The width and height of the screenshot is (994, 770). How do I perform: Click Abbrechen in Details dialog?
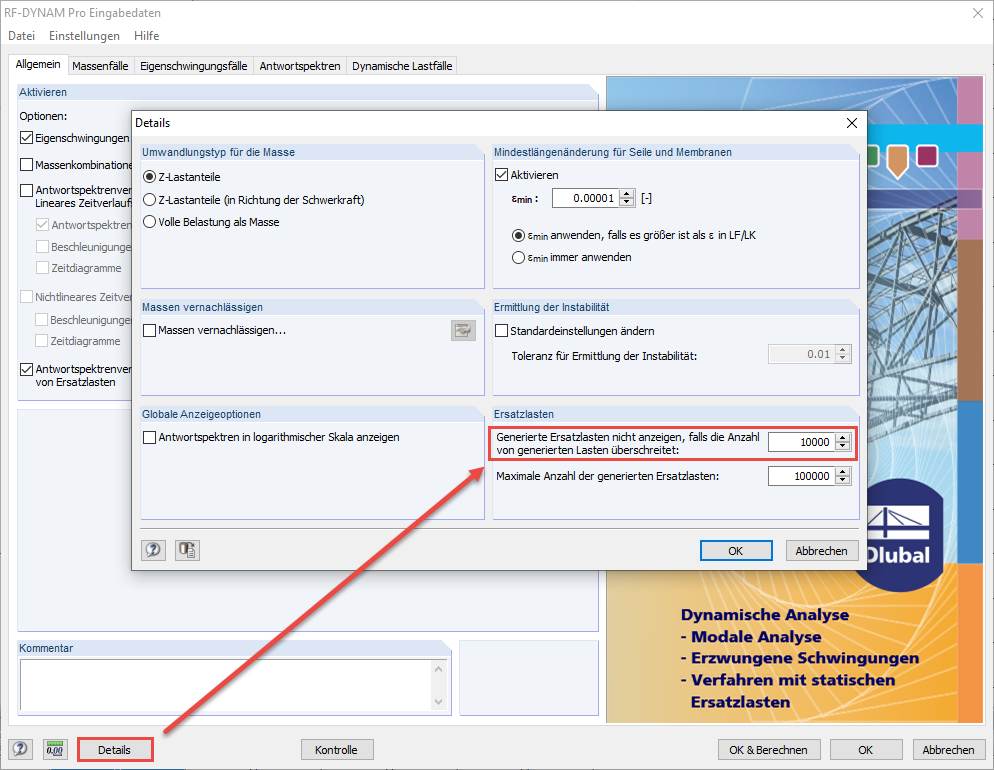pos(822,551)
